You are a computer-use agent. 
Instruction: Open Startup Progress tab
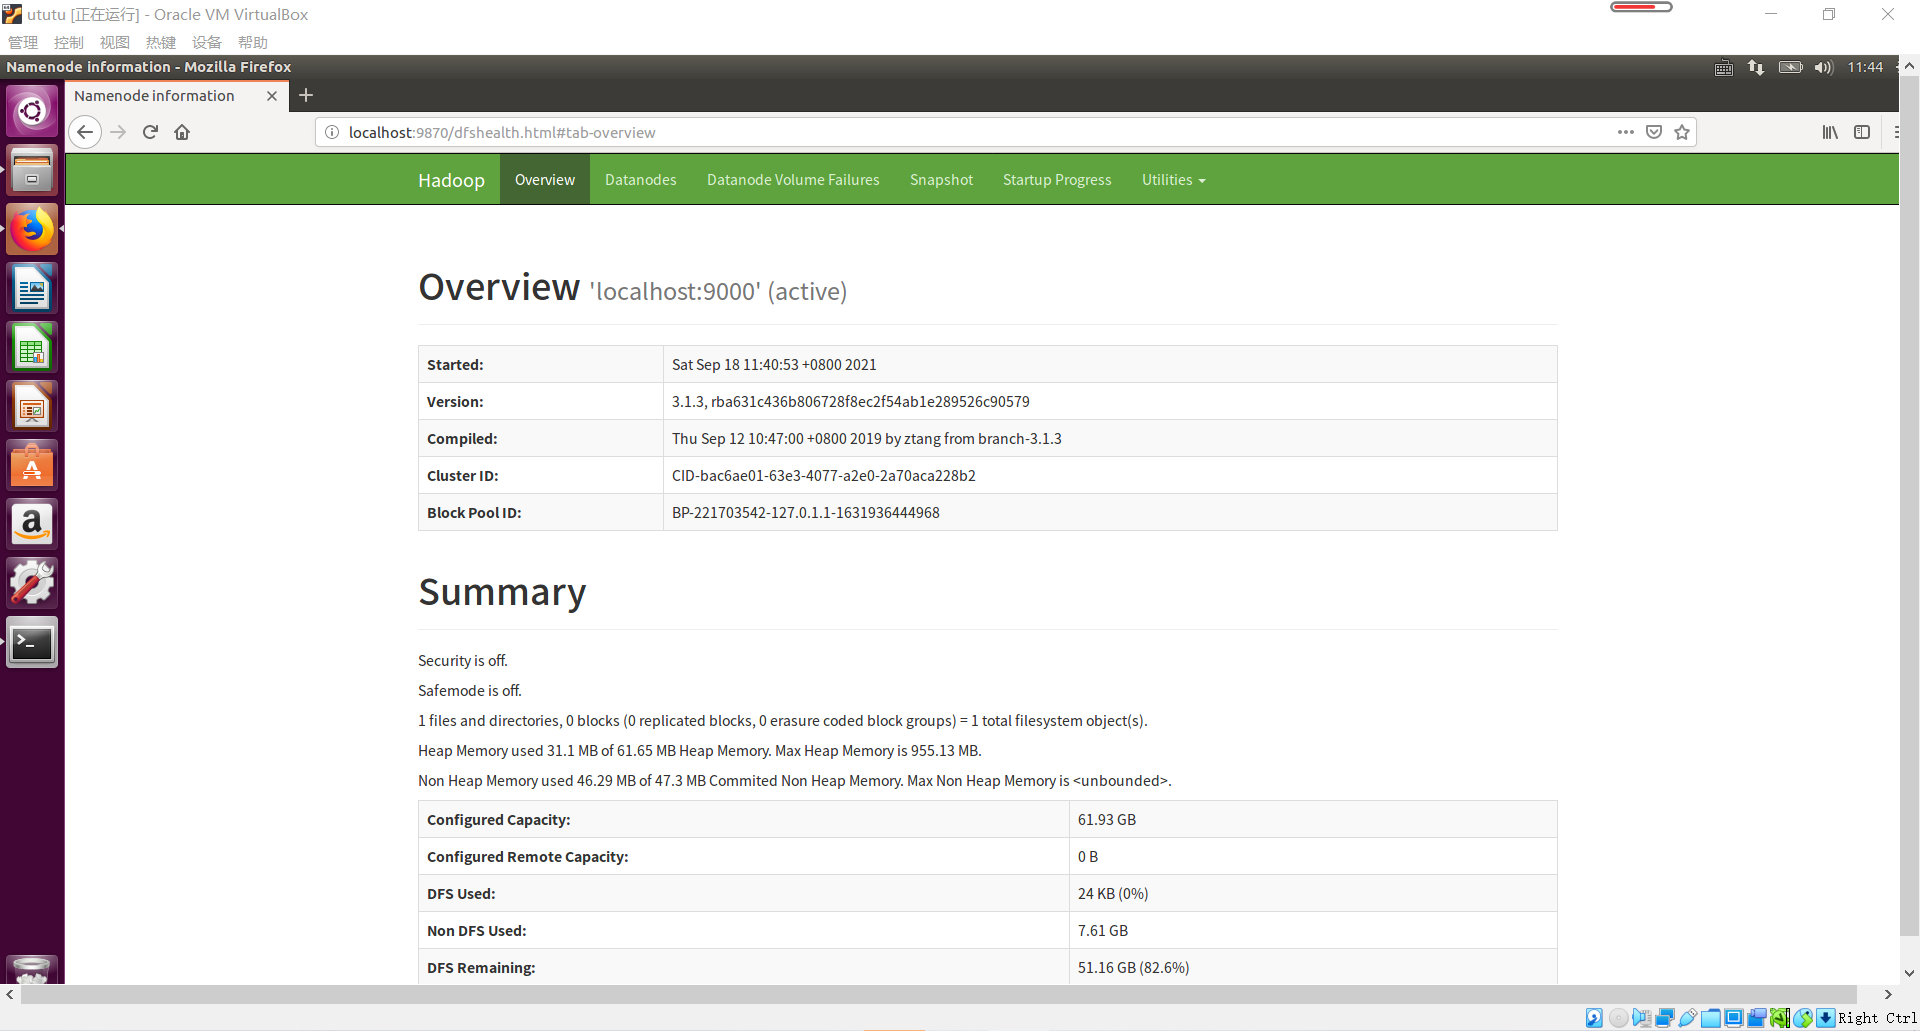tap(1057, 180)
